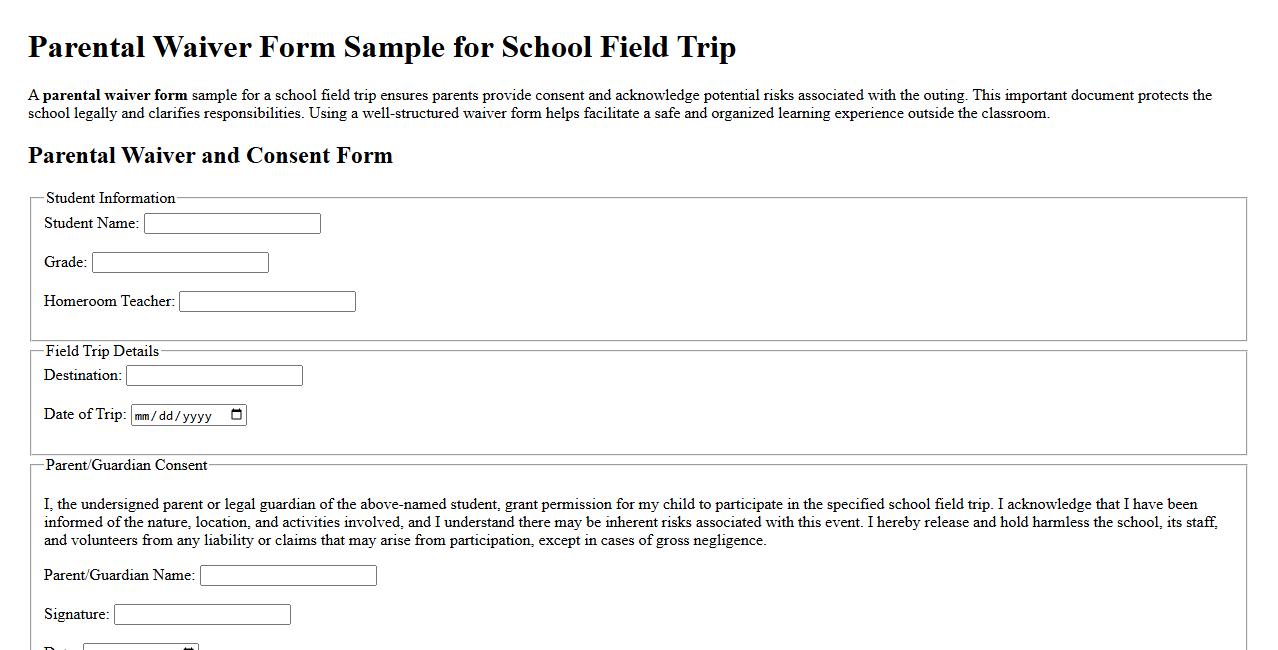Click the main page heading
This screenshot has height=650, width=1278.
382,47
